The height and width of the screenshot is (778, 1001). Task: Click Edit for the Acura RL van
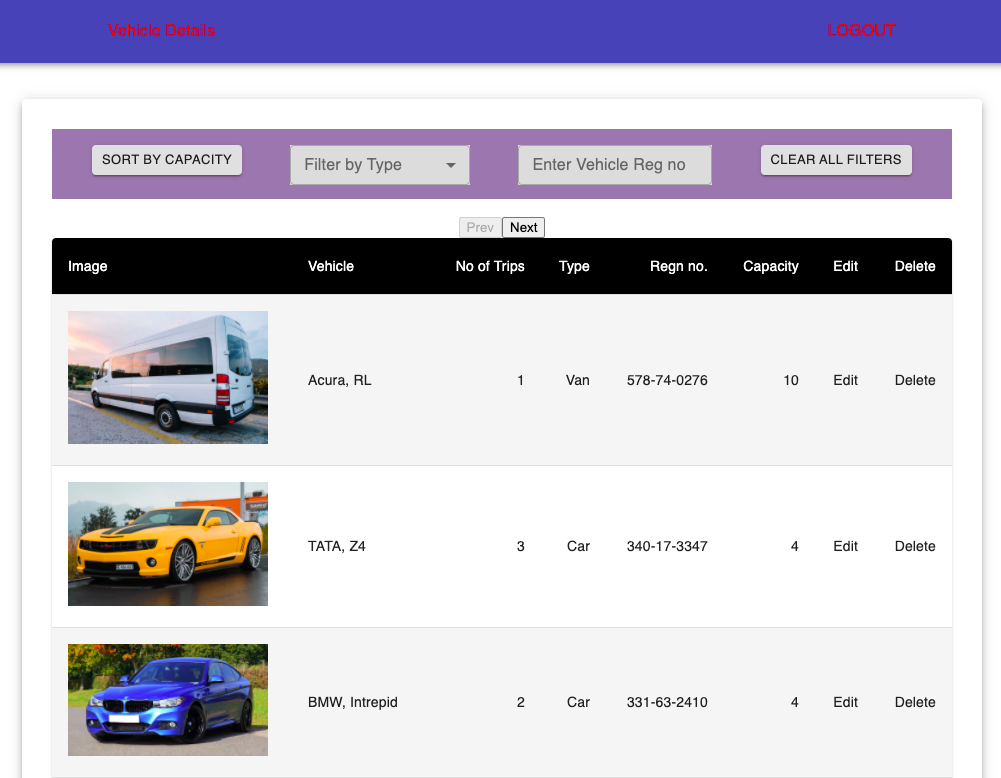point(845,380)
